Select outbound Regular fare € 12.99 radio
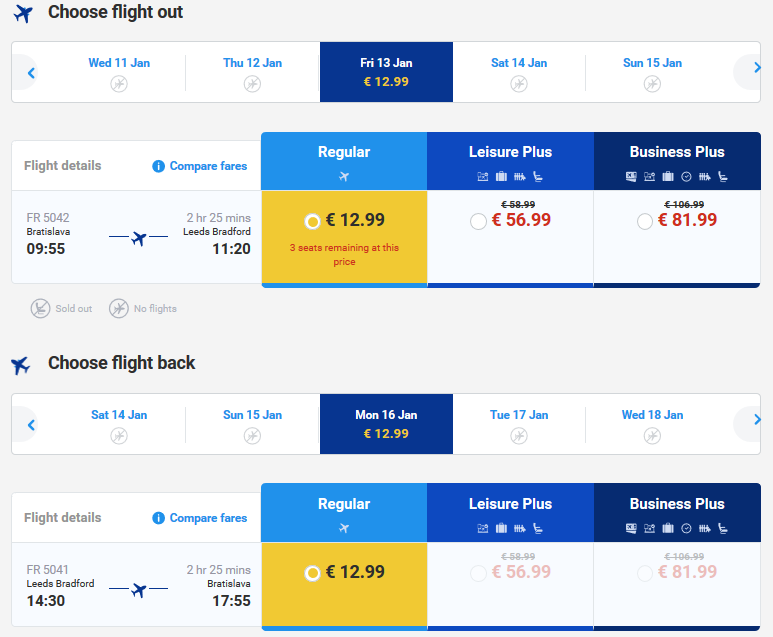The height and width of the screenshot is (637, 773). pyautogui.click(x=312, y=222)
